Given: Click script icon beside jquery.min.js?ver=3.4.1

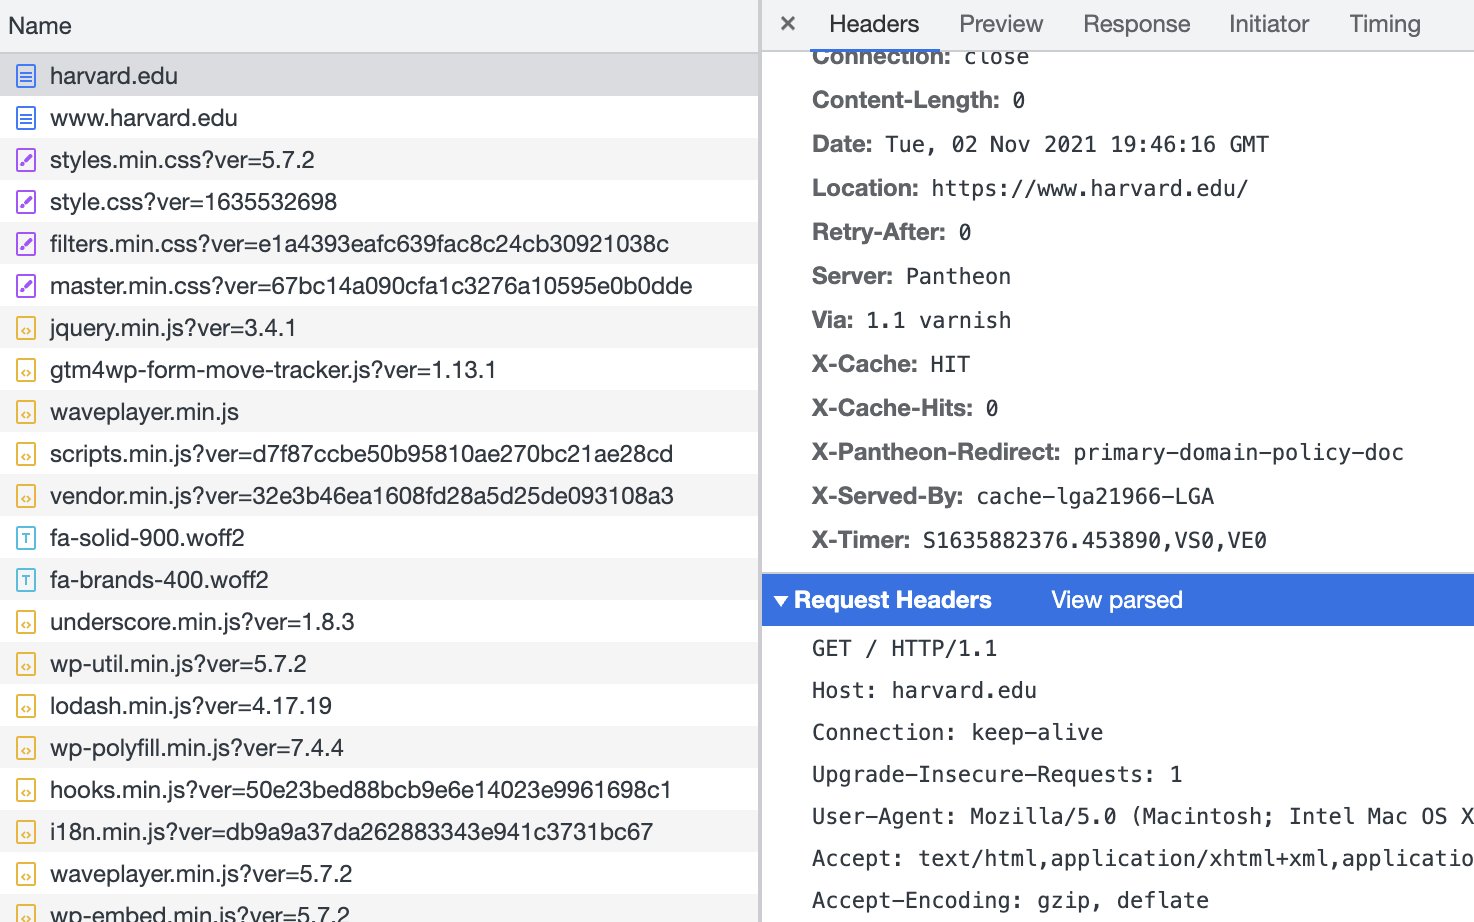Looking at the screenshot, I should click(26, 328).
